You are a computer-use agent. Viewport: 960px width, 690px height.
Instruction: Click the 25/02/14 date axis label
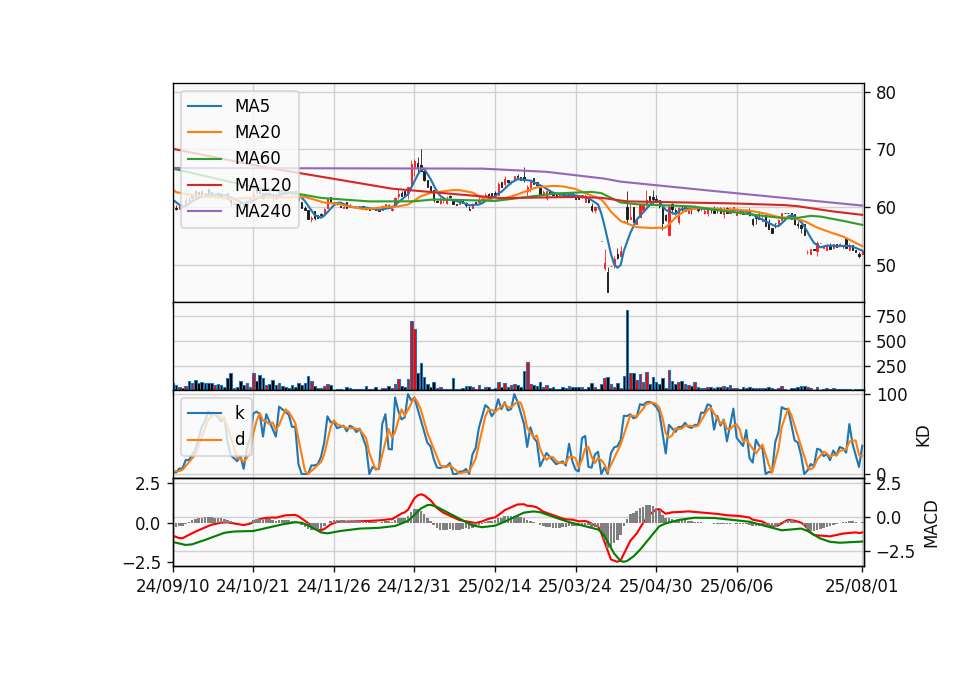click(495, 586)
